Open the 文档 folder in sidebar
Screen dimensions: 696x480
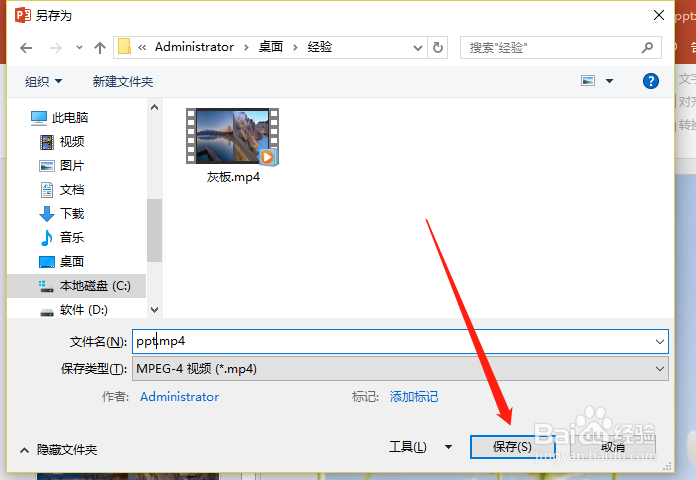click(62, 190)
